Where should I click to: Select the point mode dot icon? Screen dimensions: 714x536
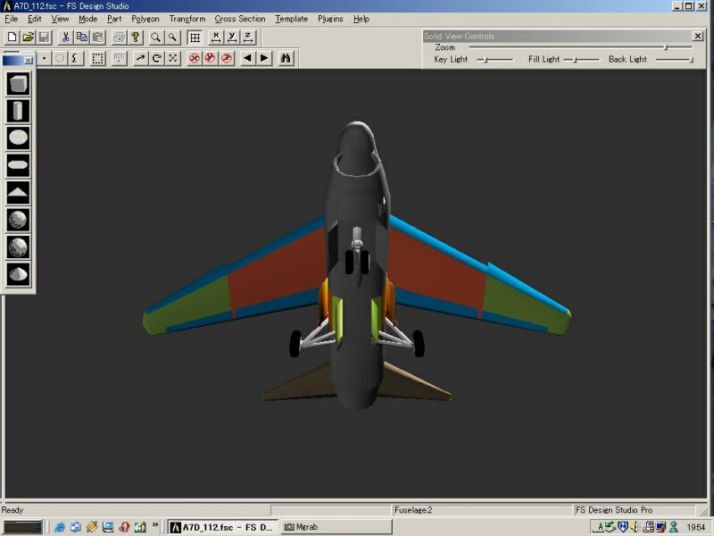pos(44,58)
